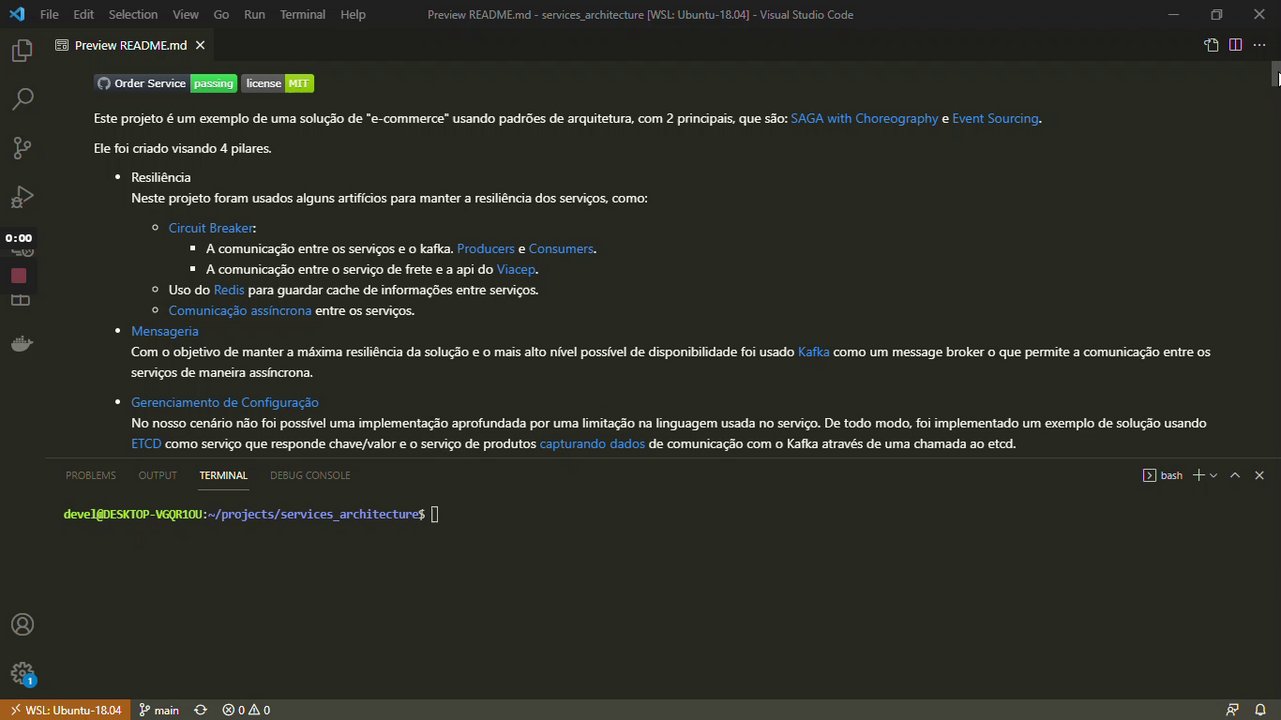Open the Edit menu
Screen dimensions: 1281x720
(x=84, y=14)
